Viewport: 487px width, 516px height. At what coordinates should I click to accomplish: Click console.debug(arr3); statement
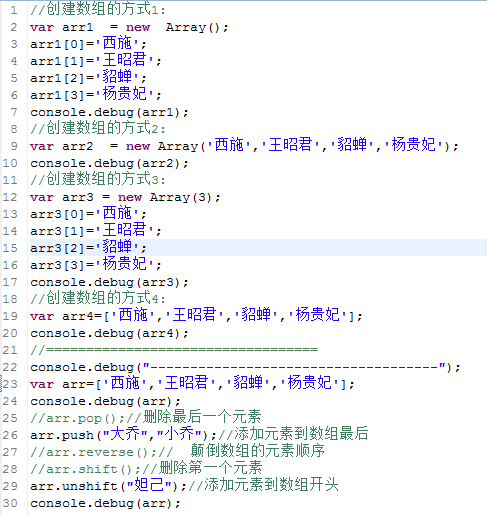[x=109, y=282]
